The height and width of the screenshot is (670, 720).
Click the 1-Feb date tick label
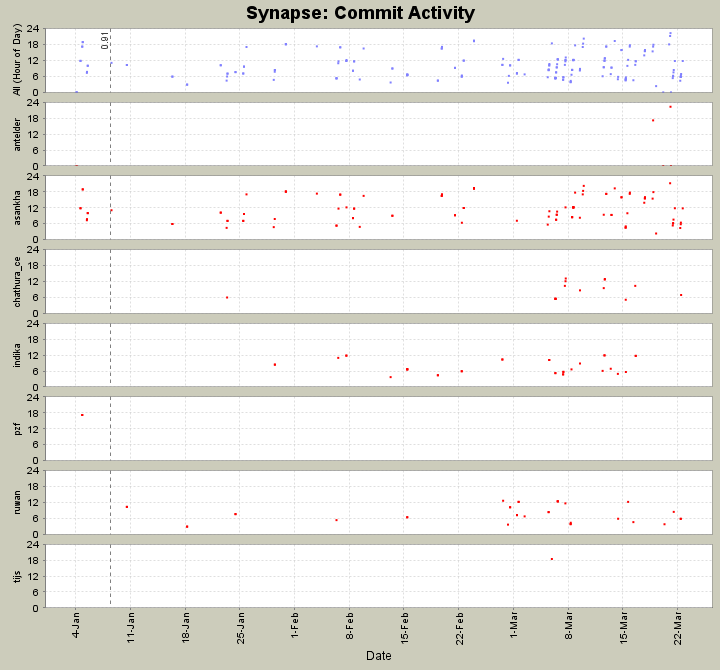tap(295, 625)
